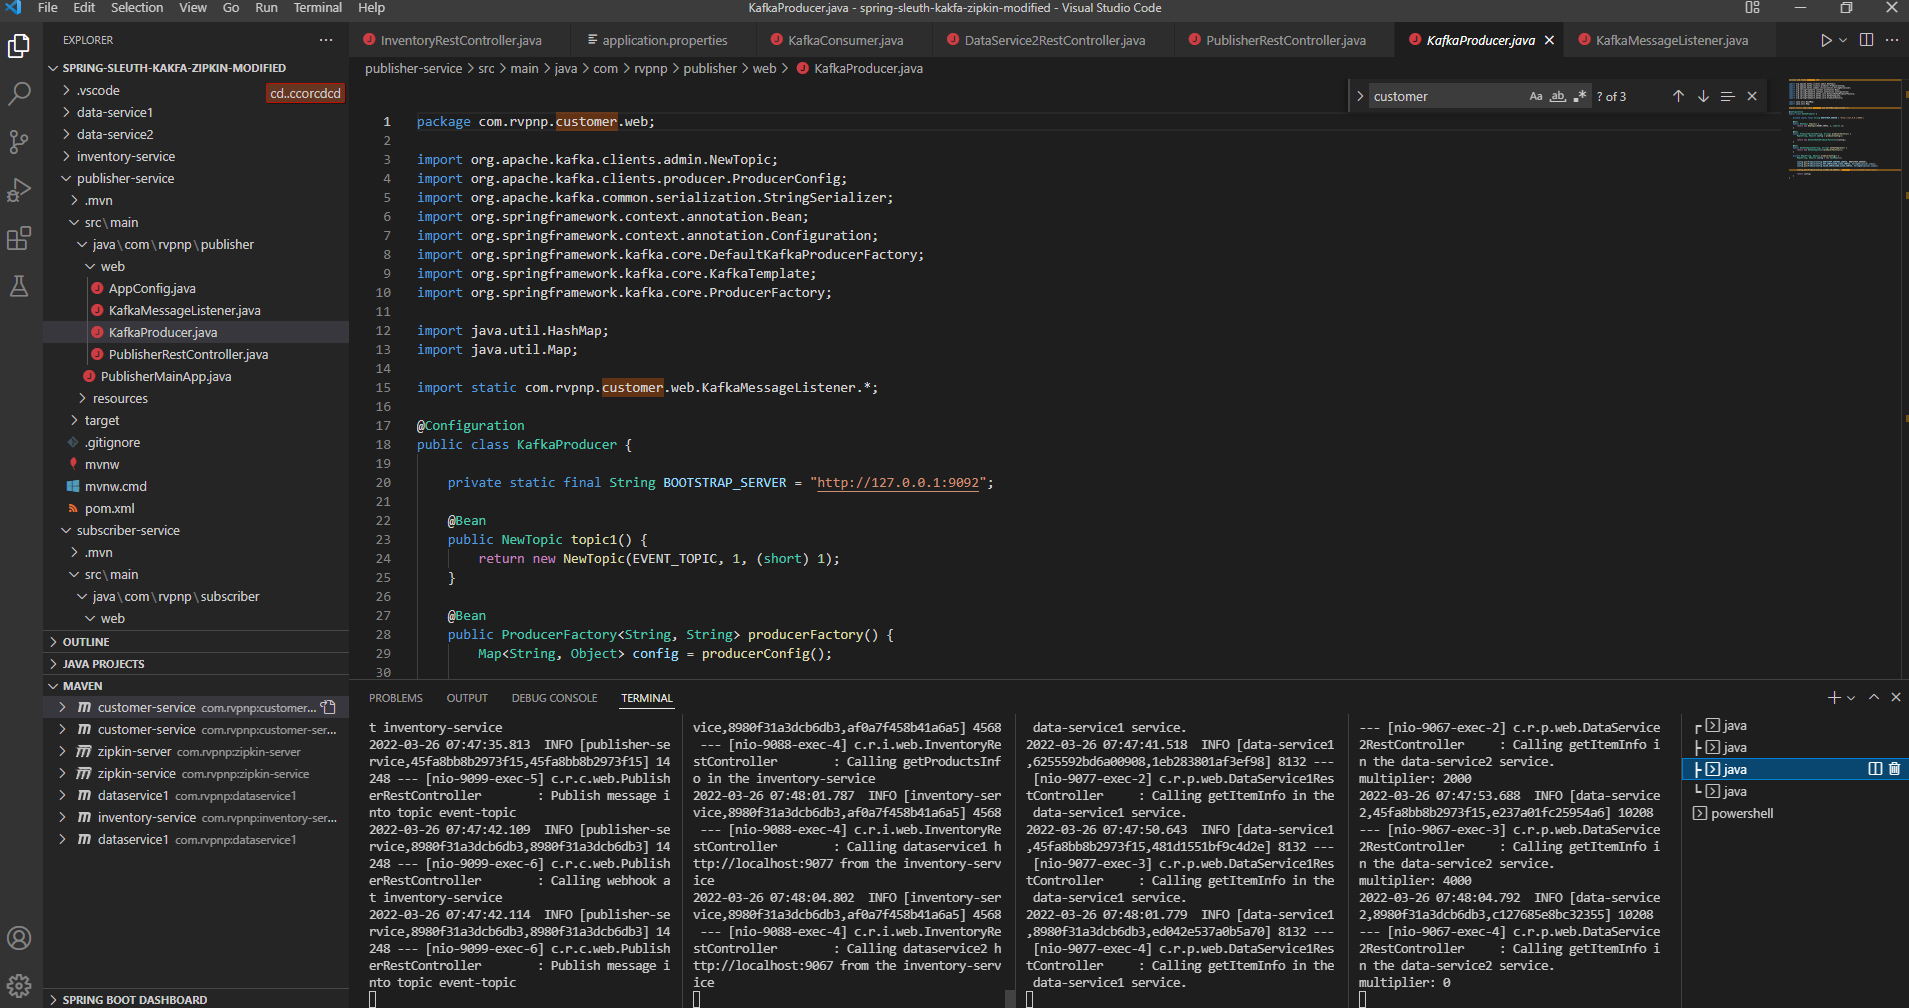Screen dimensions: 1909x1008
Task: Open the Search view in activity bar
Action: [19, 94]
